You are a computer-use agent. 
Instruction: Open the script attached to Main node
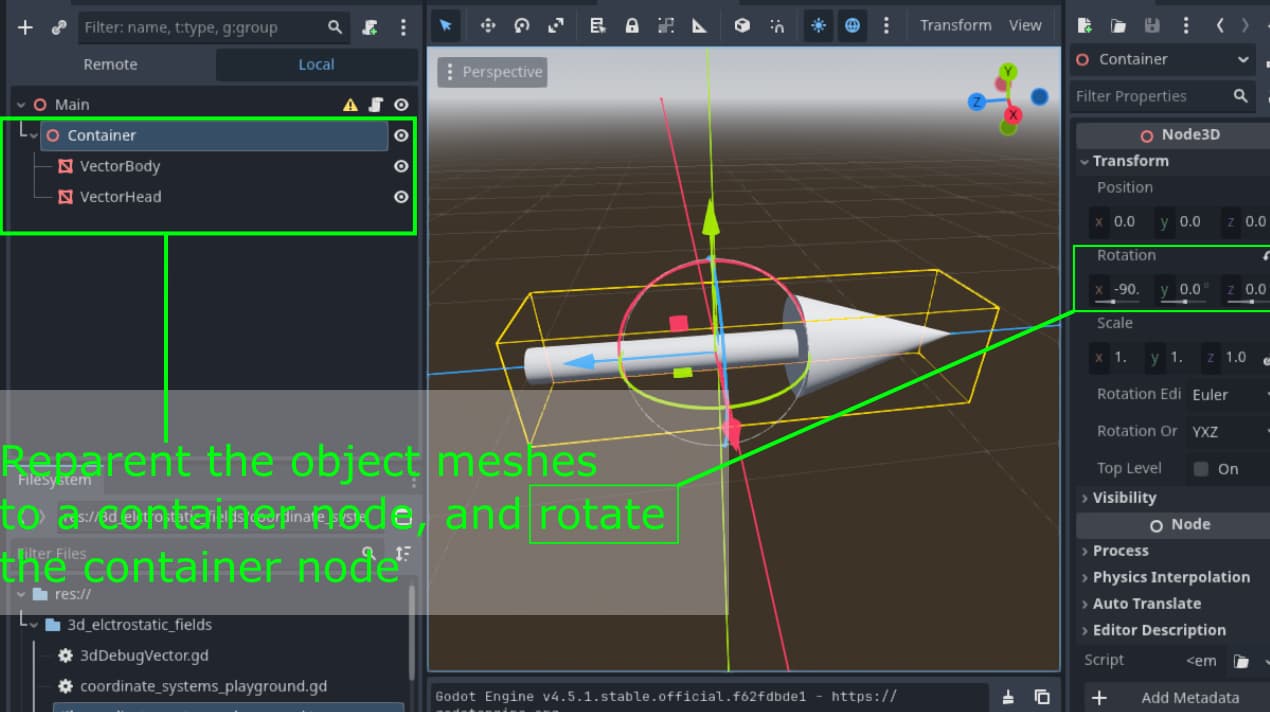click(x=376, y=104)
